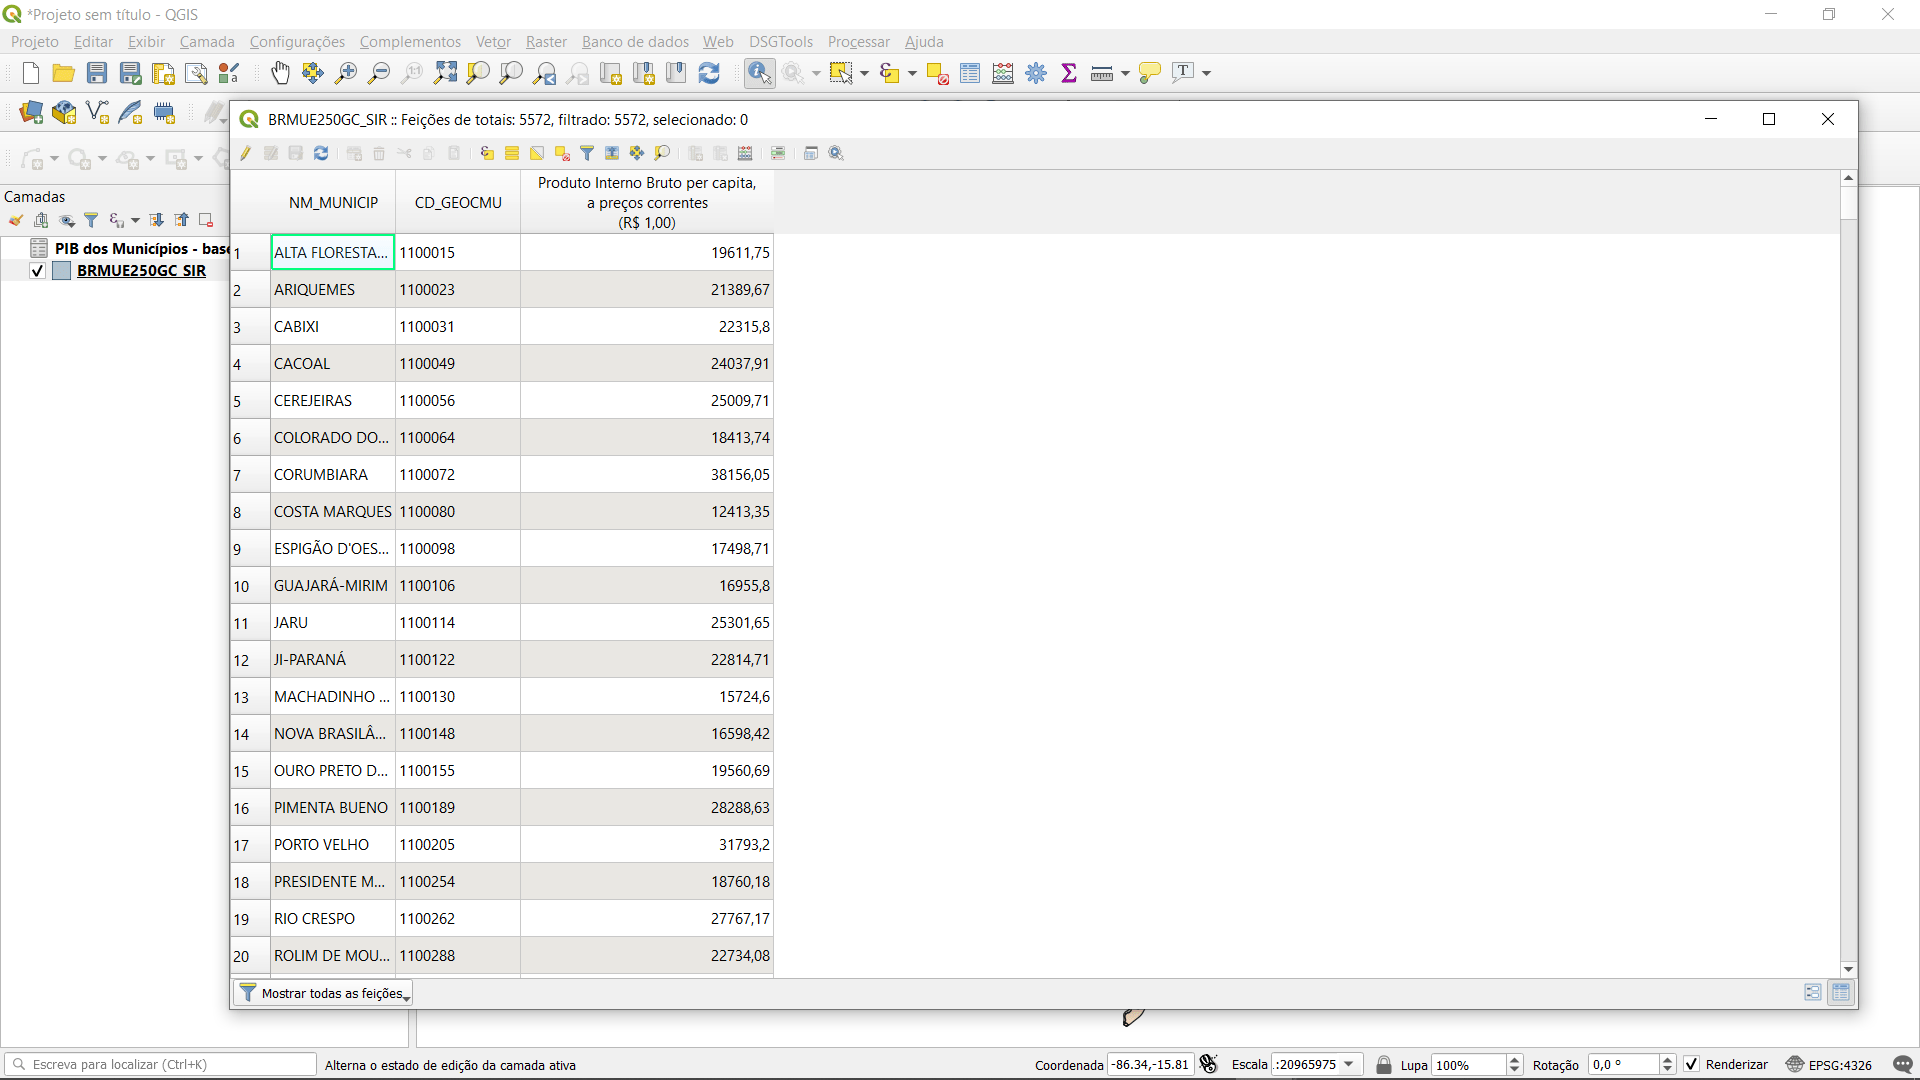Toggle the Renderizar checkbox
The image size is (1920, 1080).
pos(1692,1065)
